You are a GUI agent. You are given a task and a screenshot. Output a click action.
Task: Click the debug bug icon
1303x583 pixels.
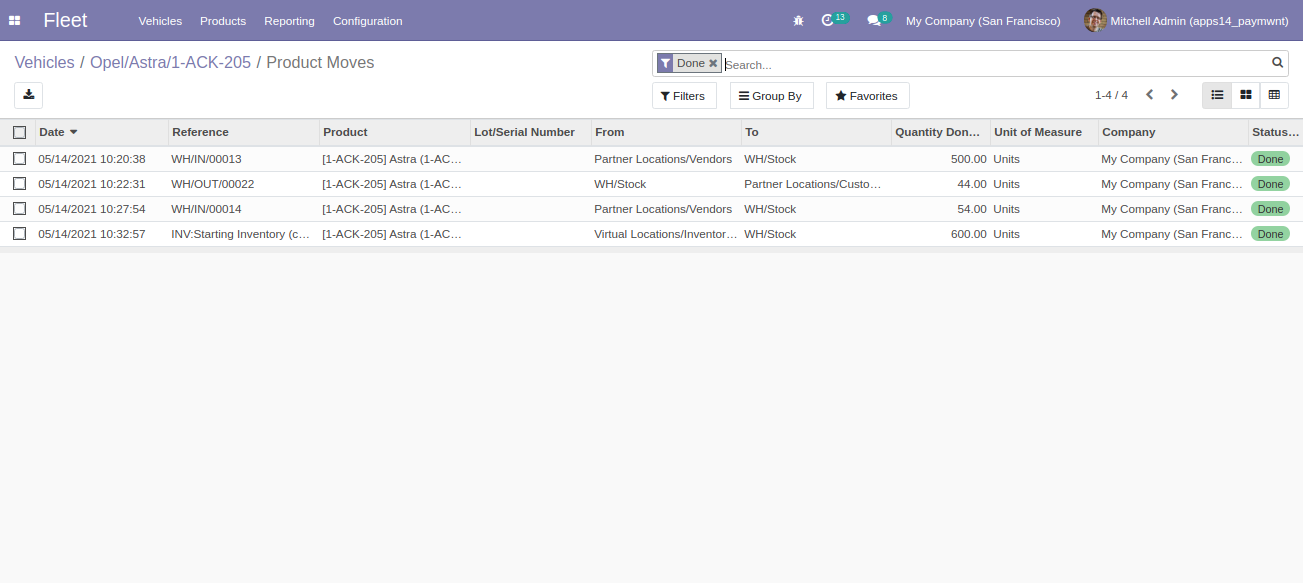(798, 21)
